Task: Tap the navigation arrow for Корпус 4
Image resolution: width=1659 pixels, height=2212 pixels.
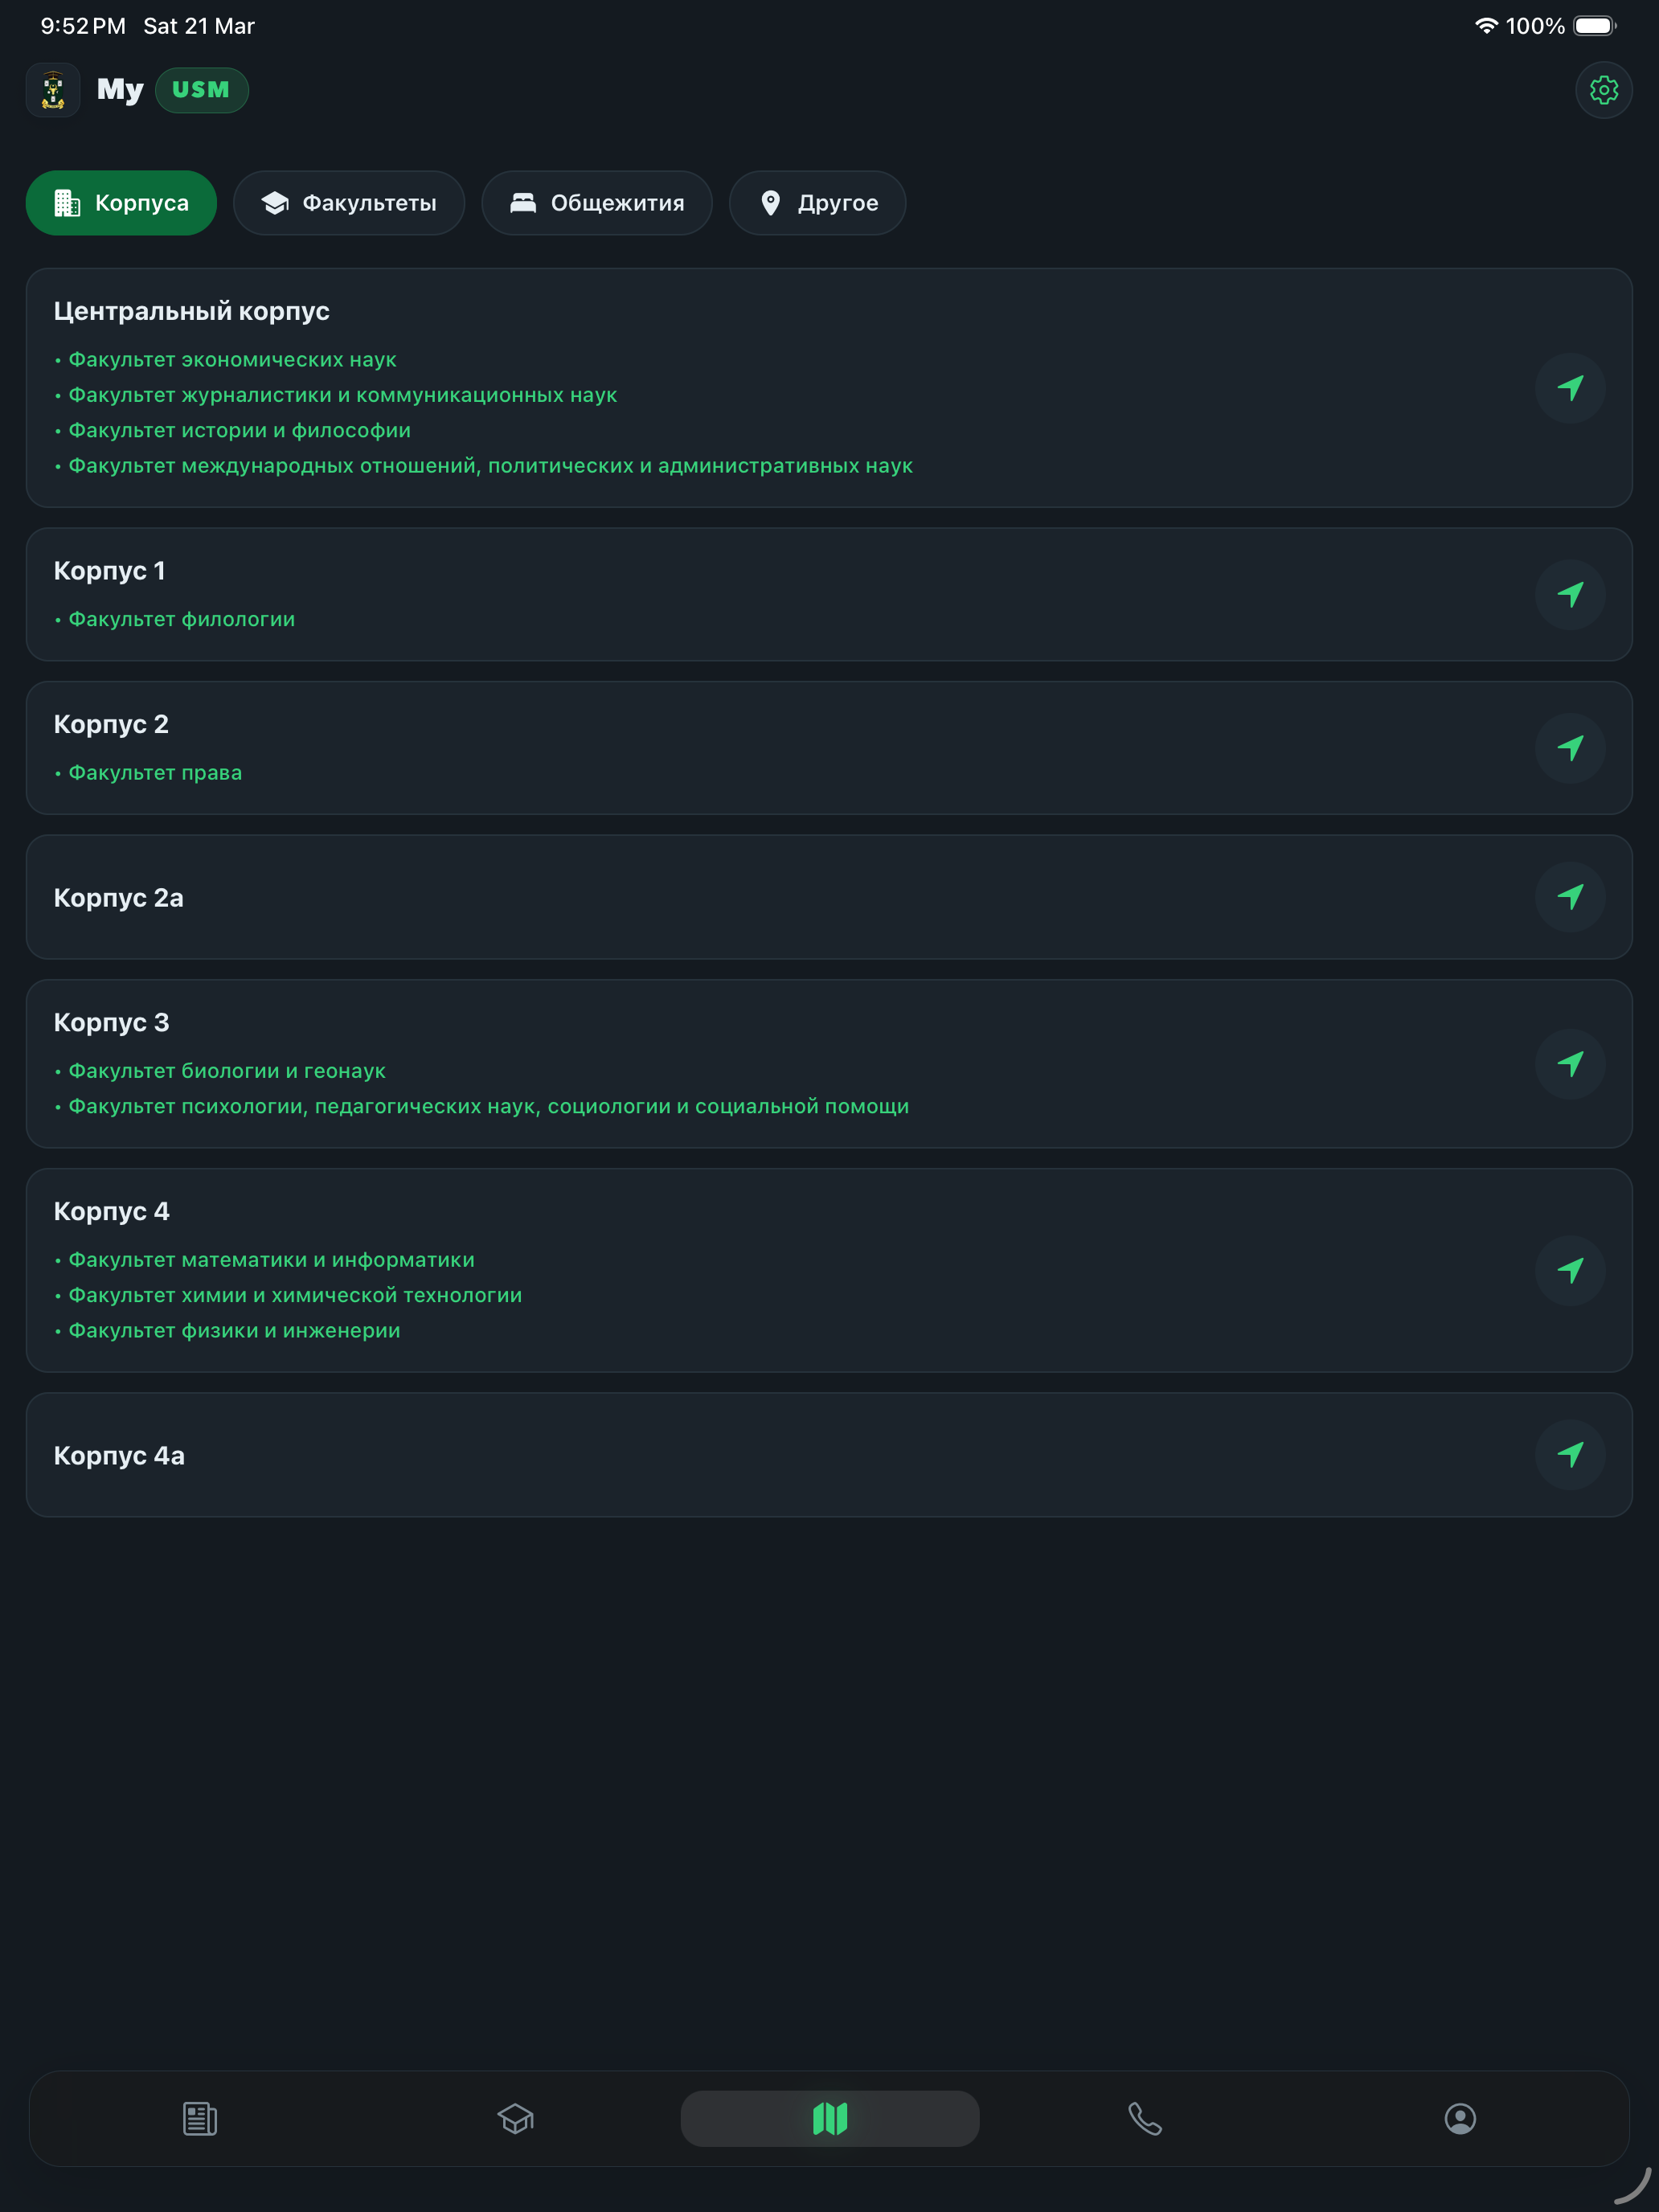Action: [1570, 1271]
